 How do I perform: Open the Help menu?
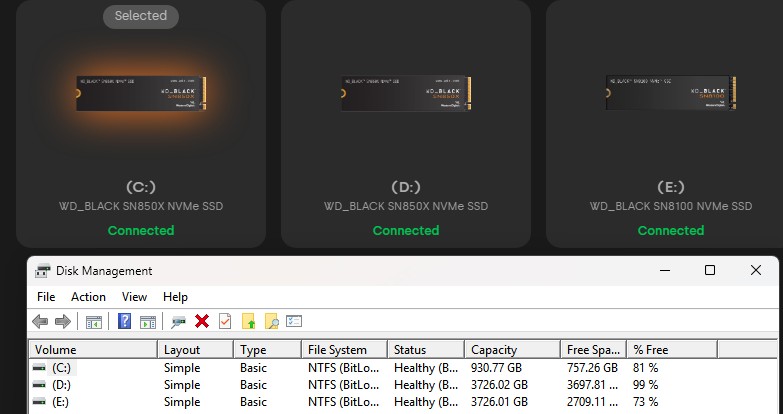click(175, 297)
